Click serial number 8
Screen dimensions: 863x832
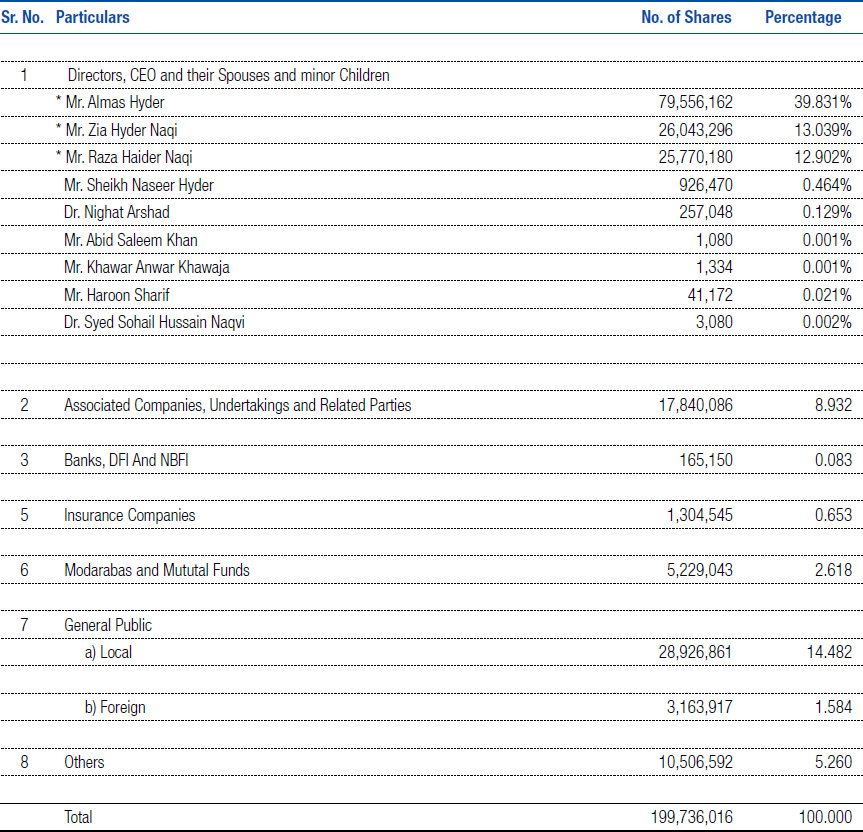tap(24, 763)
